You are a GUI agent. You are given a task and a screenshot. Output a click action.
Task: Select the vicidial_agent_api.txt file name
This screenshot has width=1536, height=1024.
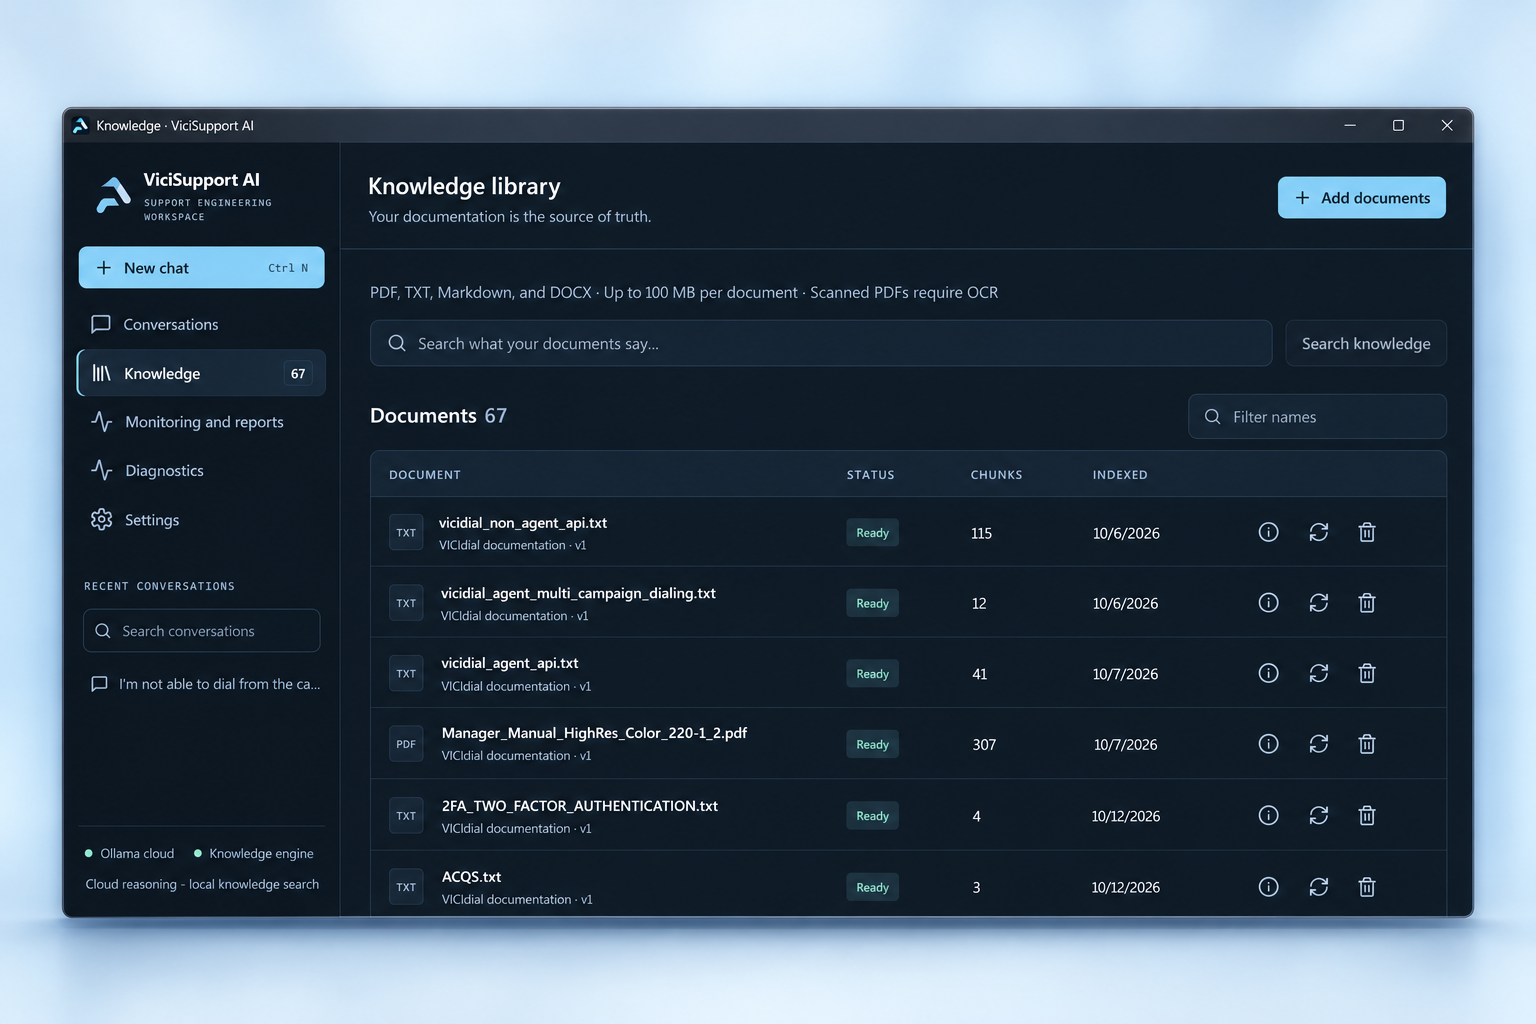[510, 663]
